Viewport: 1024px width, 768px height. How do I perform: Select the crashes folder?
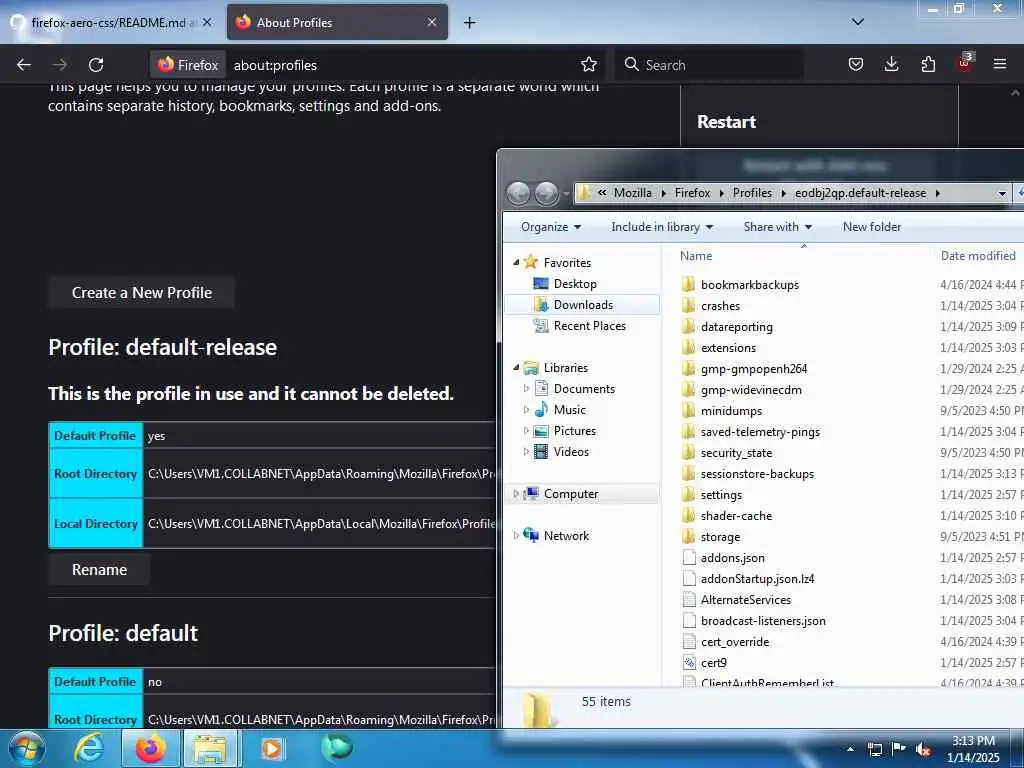pyautogui.click(x=720, y=306)
